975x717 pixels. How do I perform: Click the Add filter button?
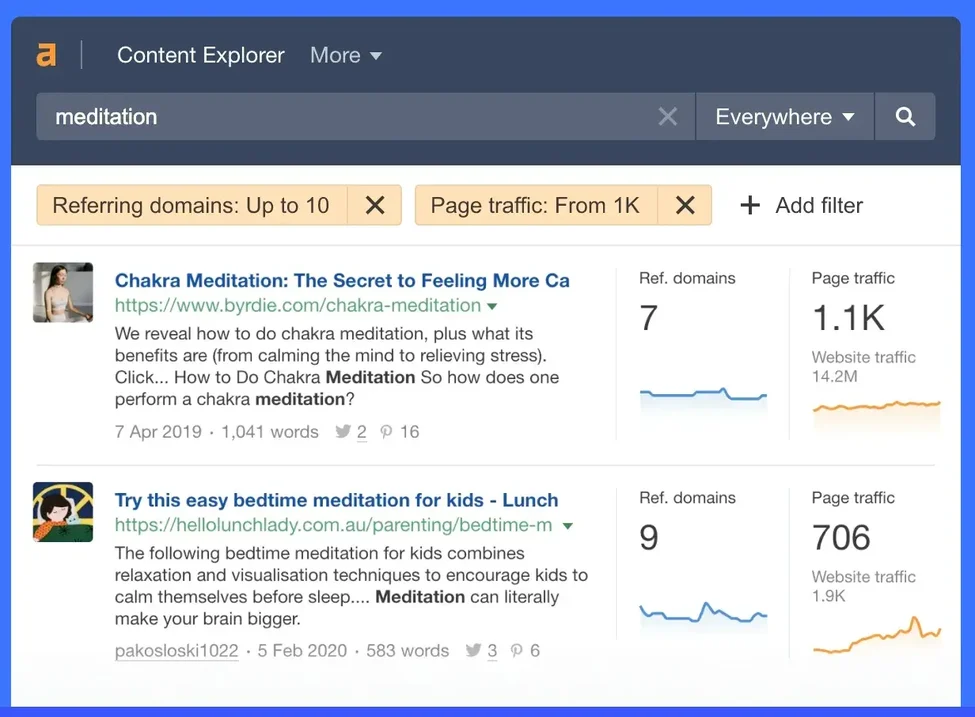coord(800,205)
